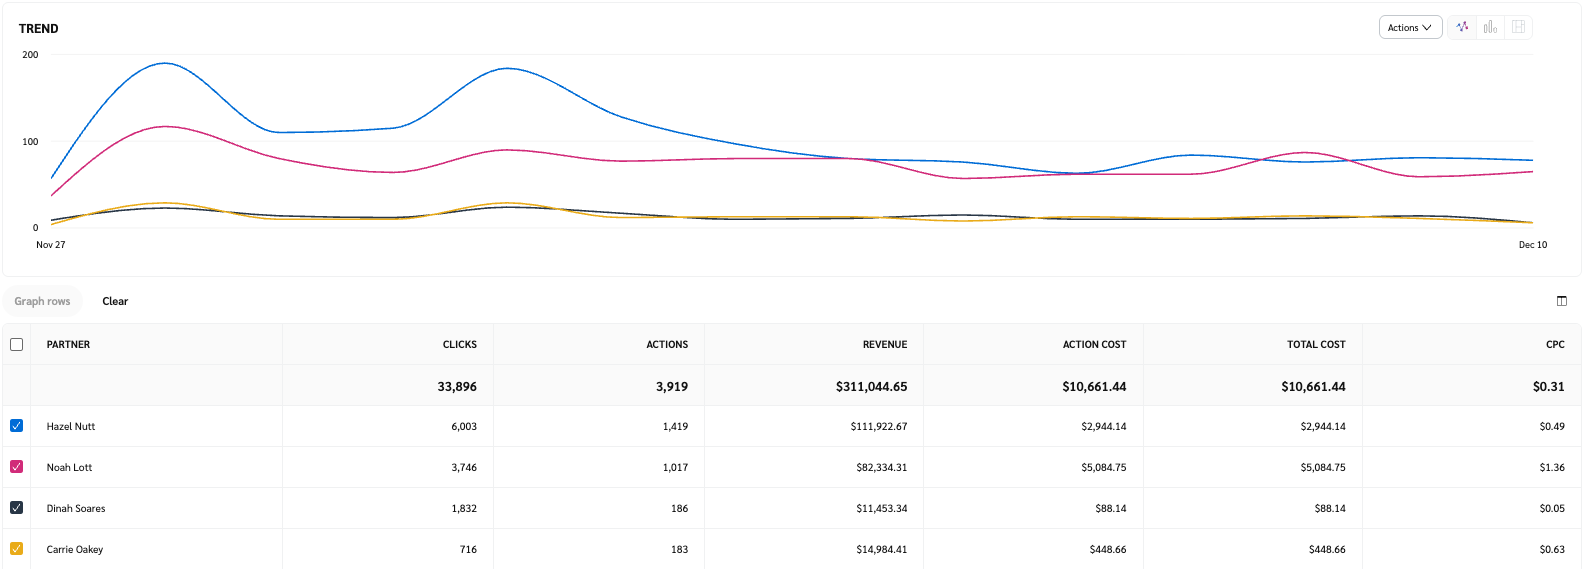Toggle the select-all partners checkbox
This screenshot has height=569, width=1585.
point(17,344)
